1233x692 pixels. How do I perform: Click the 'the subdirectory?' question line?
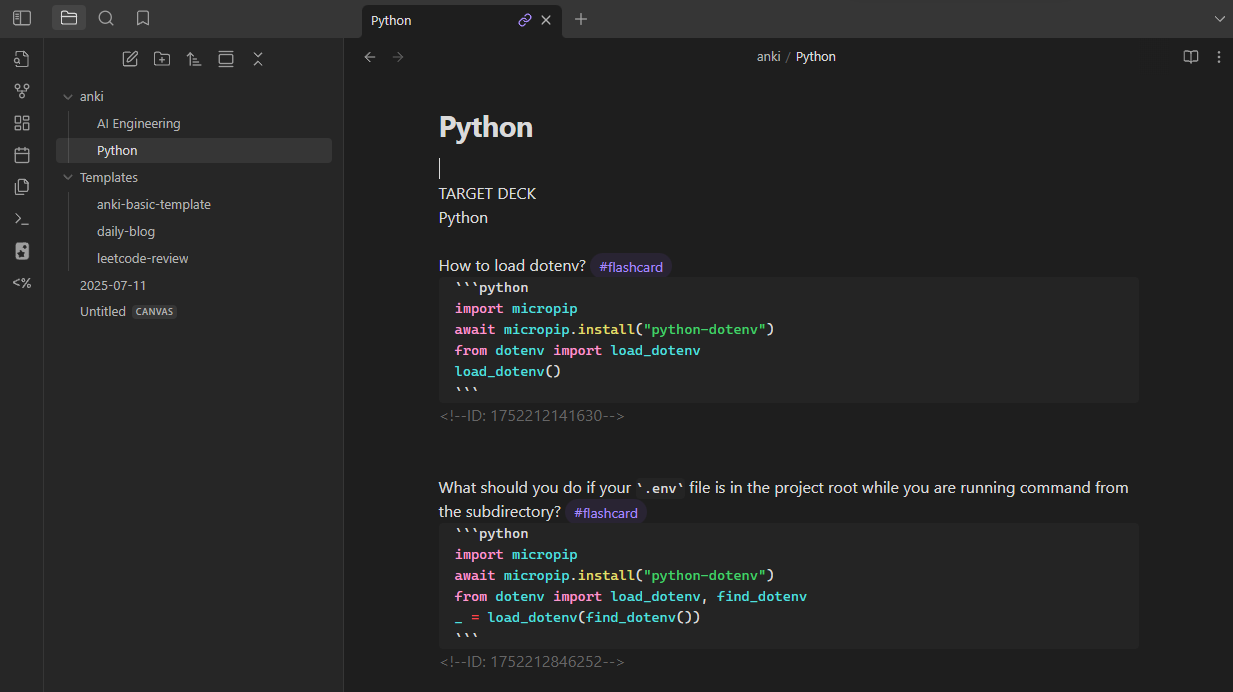pyautogui.click(x=500, y=512)
